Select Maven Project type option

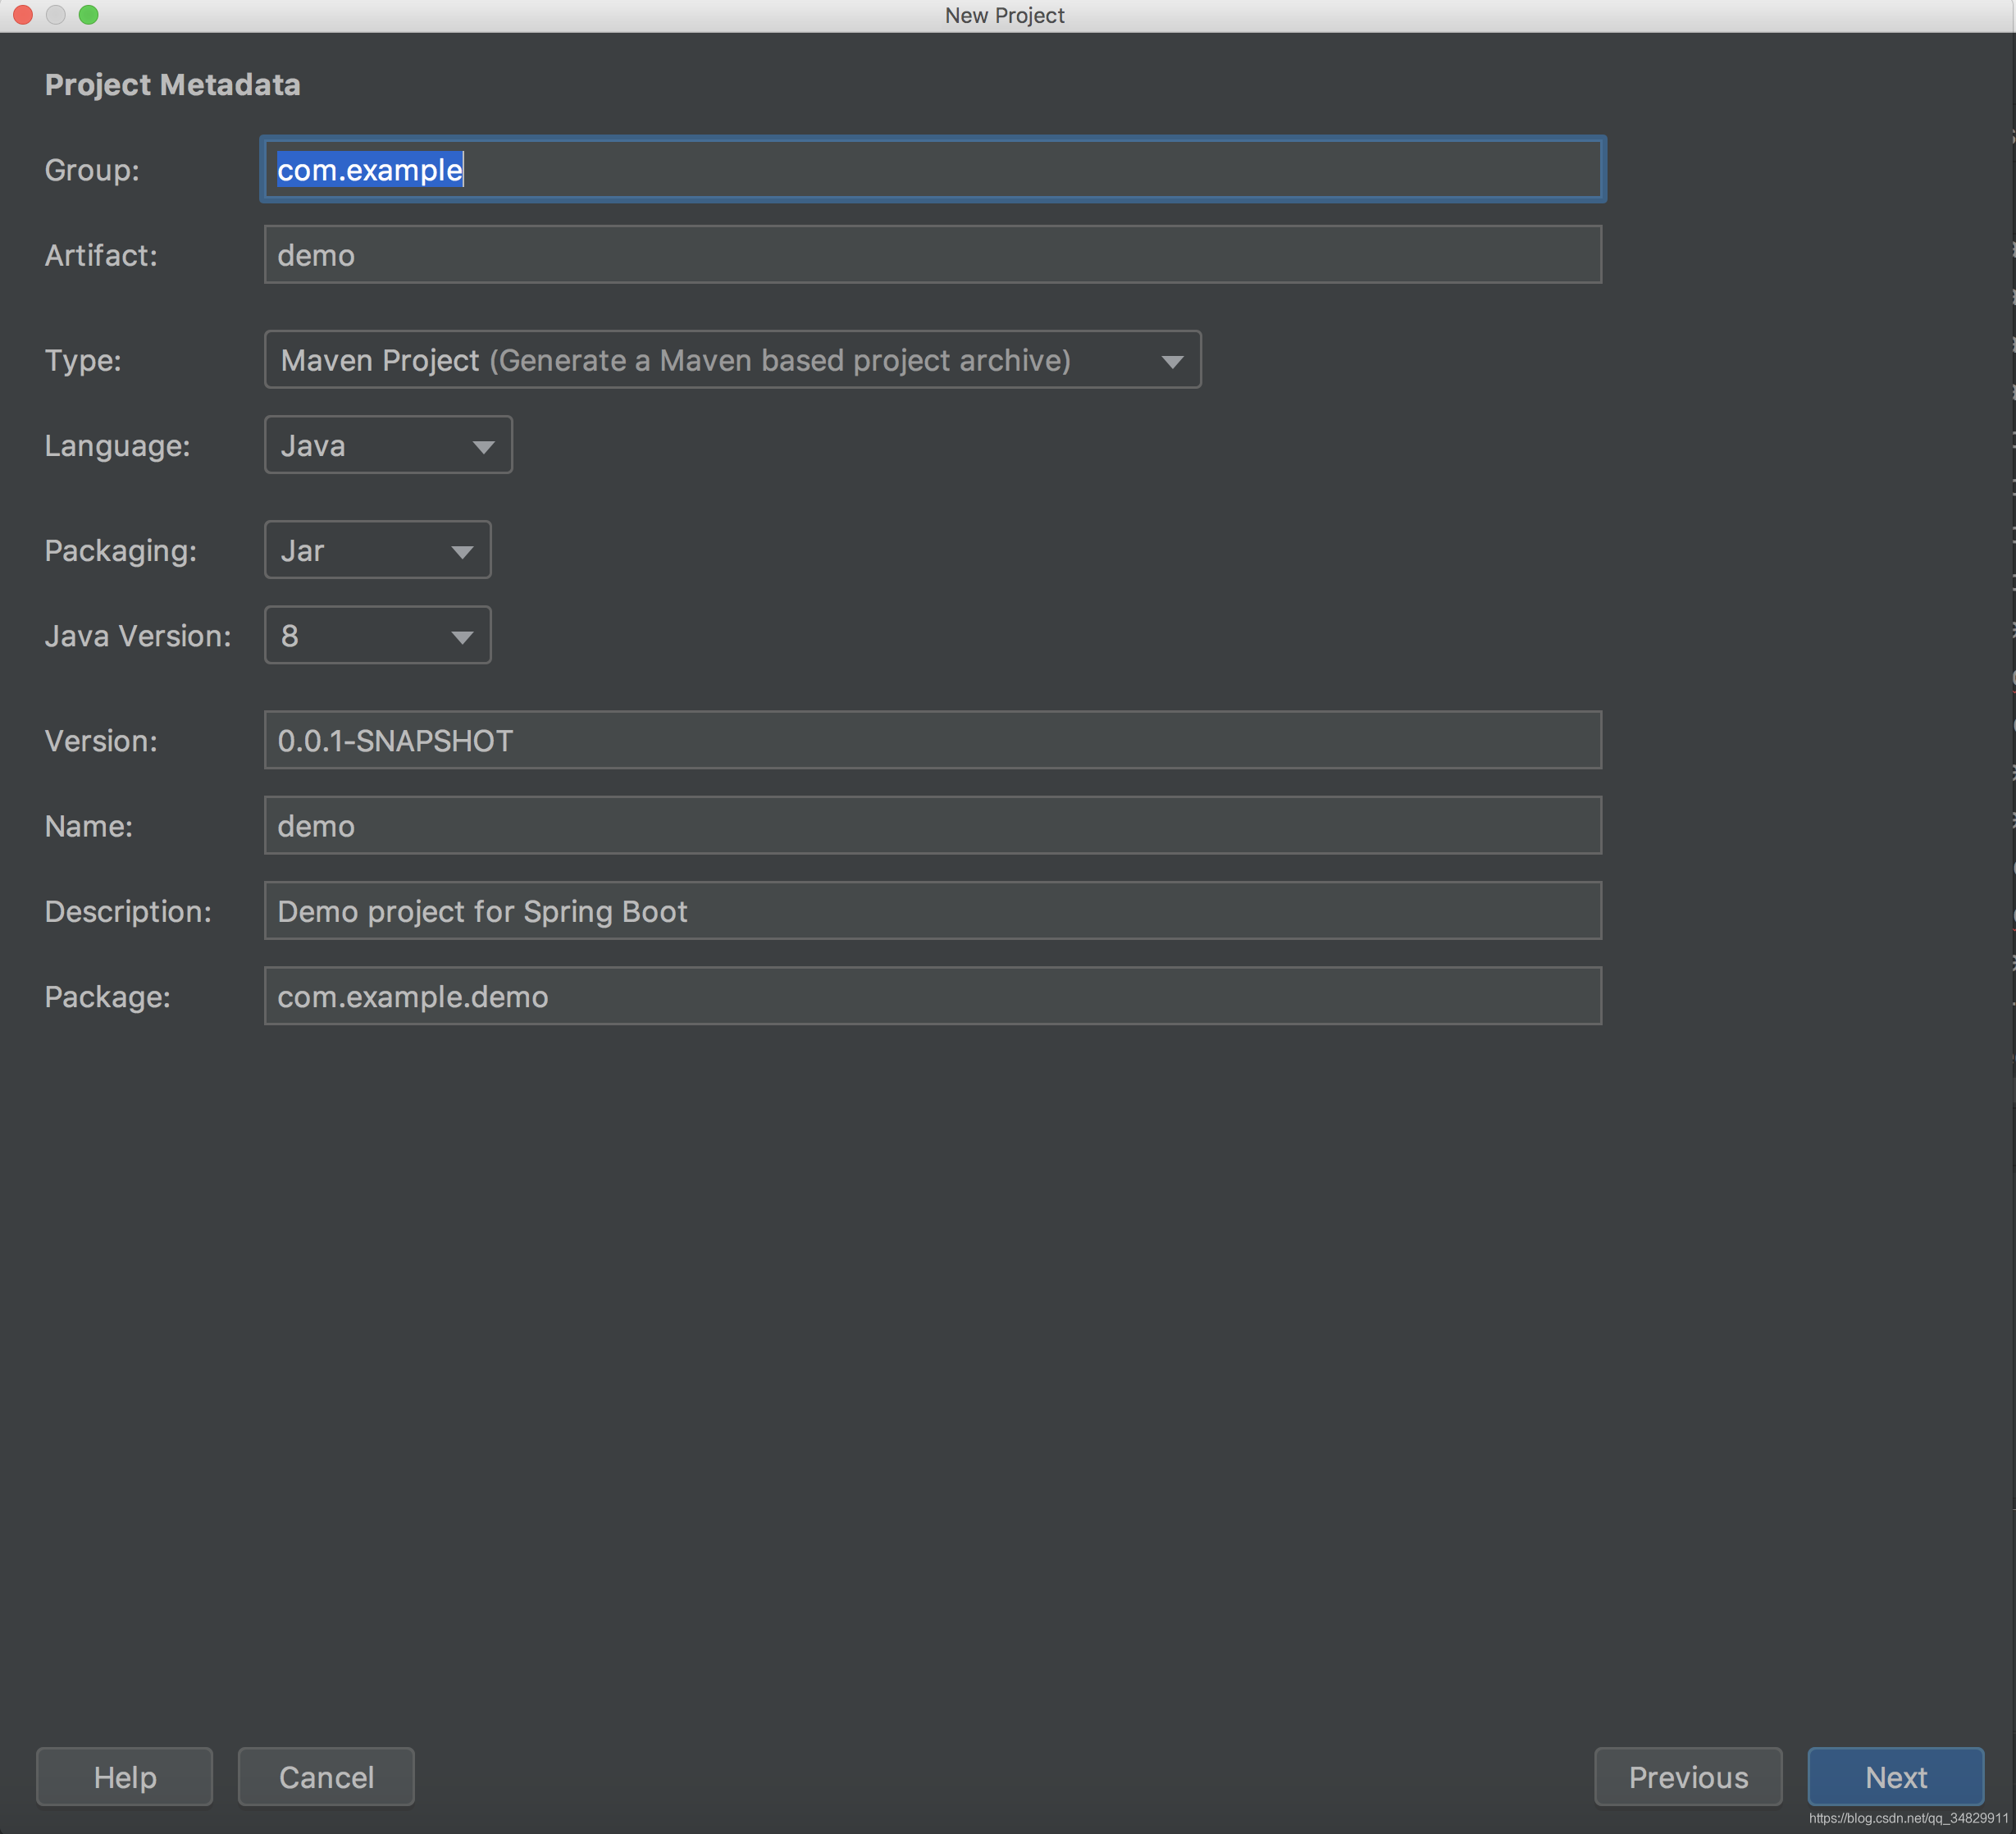[731, 360]
